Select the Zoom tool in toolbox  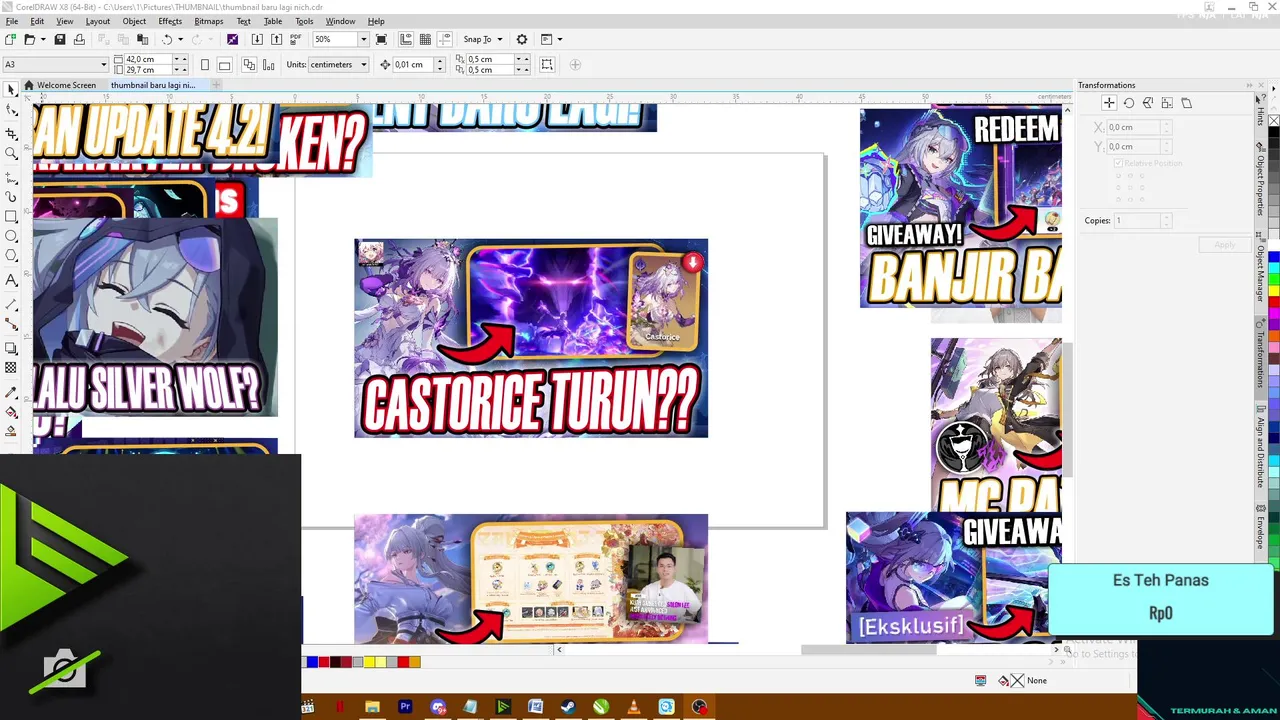(x=11, y=154)
